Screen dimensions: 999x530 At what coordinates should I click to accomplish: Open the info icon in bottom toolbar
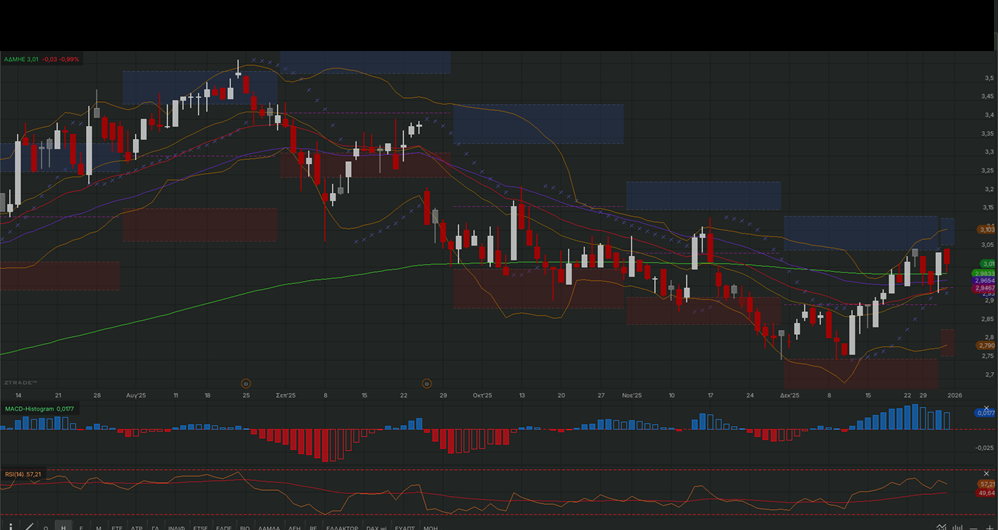coord(10,527)
